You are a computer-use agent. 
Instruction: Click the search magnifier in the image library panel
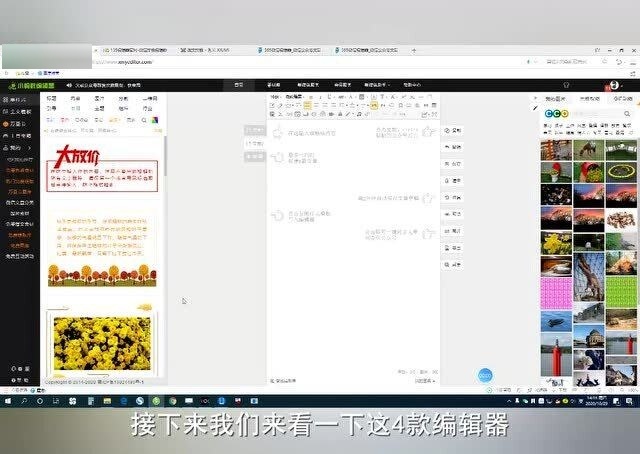click(627, 114)
